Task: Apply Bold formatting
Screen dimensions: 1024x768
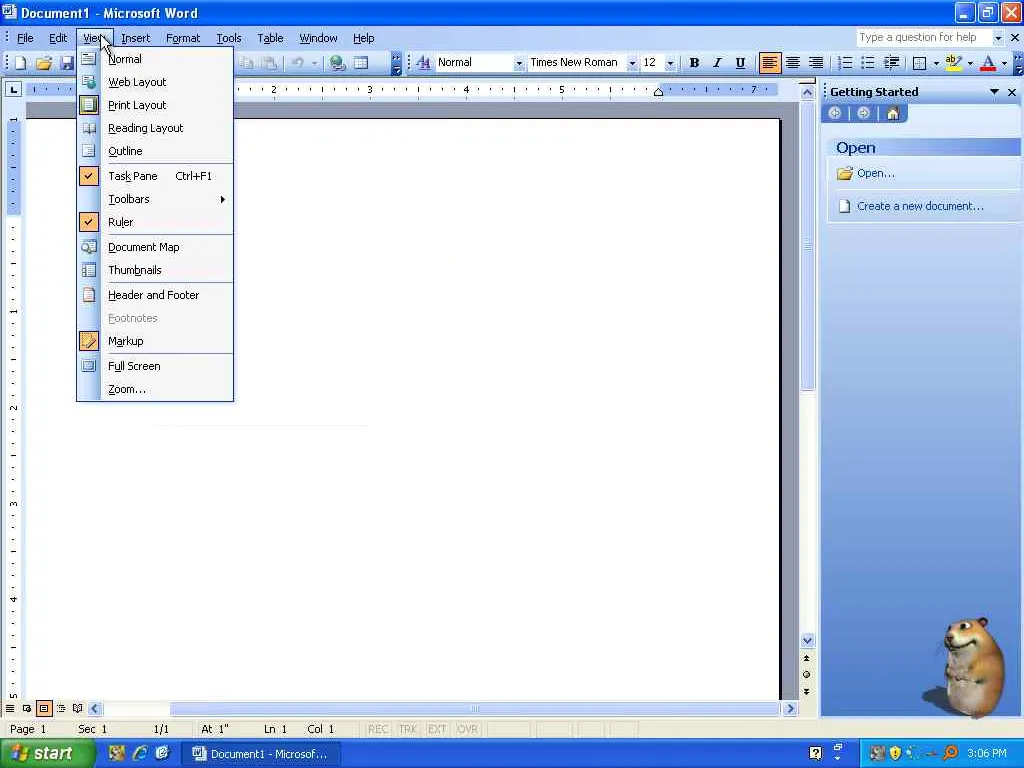Action: [x=694, y=63]
